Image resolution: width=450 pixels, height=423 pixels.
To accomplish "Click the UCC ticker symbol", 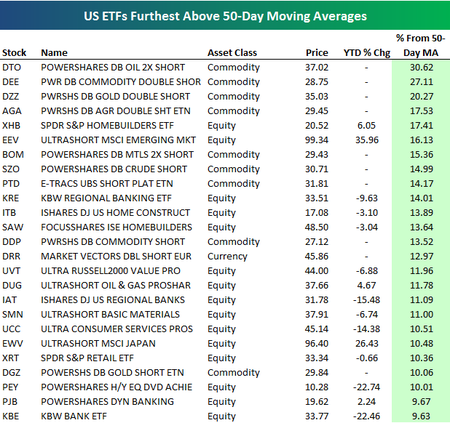I will [11, 329].
